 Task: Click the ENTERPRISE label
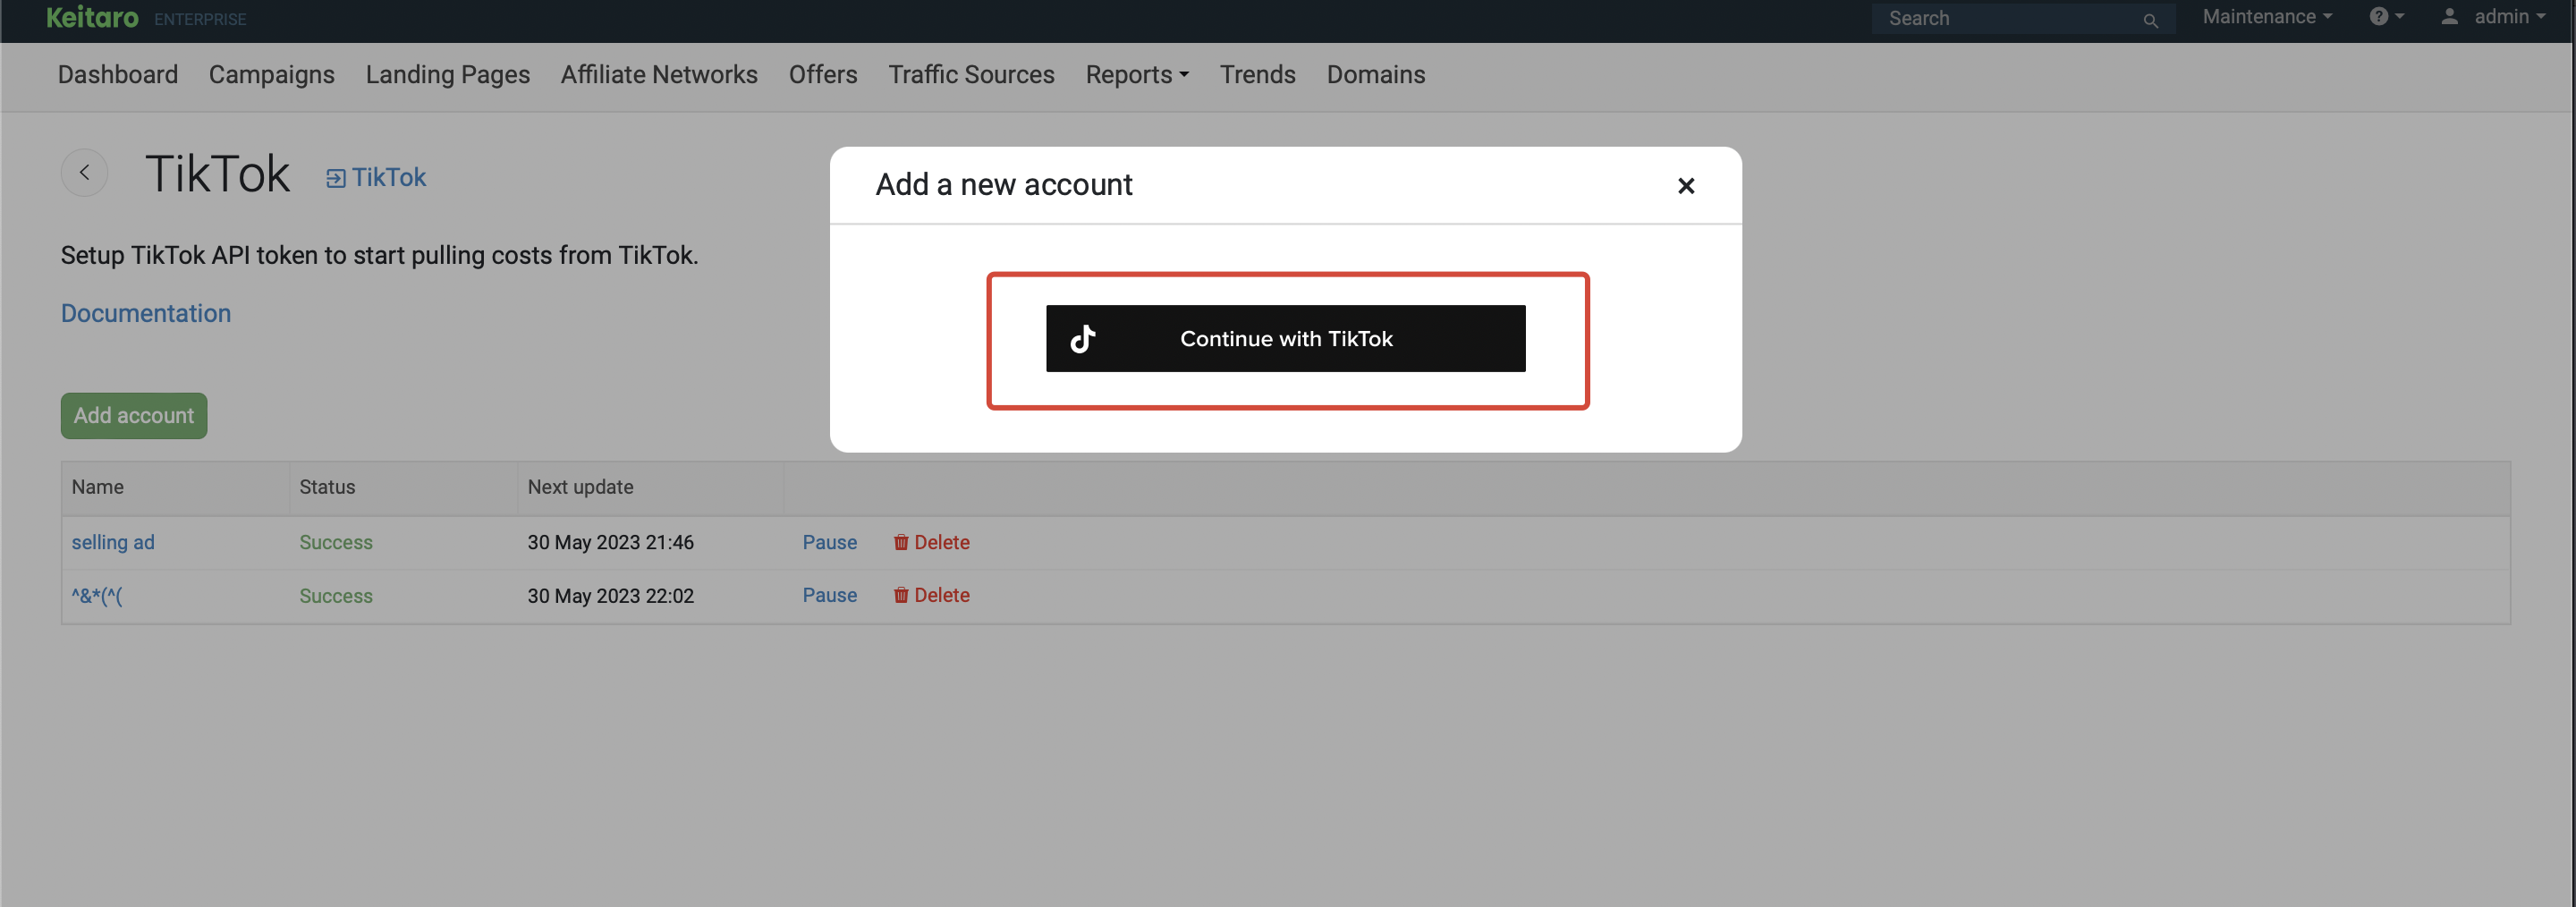pos(200,20)
